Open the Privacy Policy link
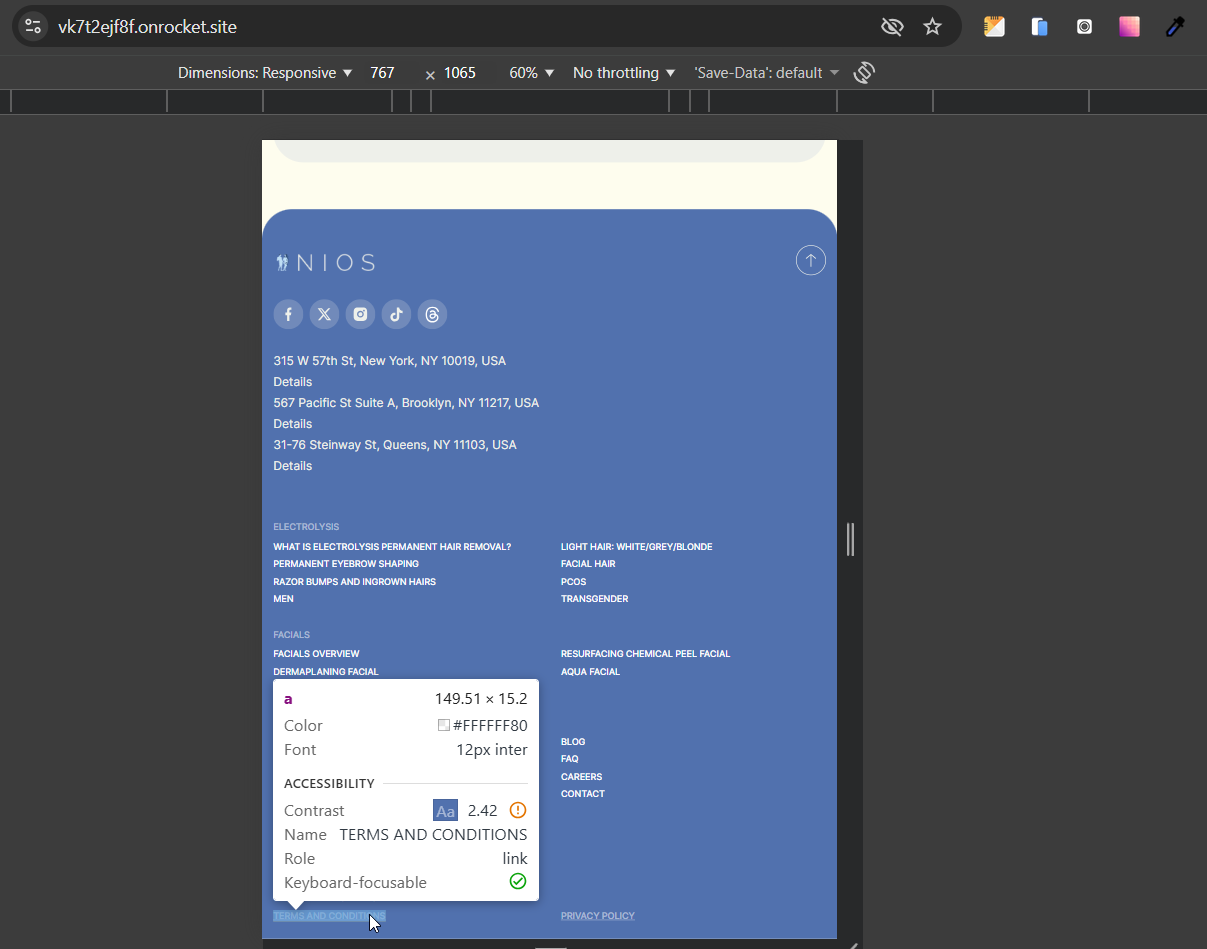 pyautogui.click(x=598, y=916)
